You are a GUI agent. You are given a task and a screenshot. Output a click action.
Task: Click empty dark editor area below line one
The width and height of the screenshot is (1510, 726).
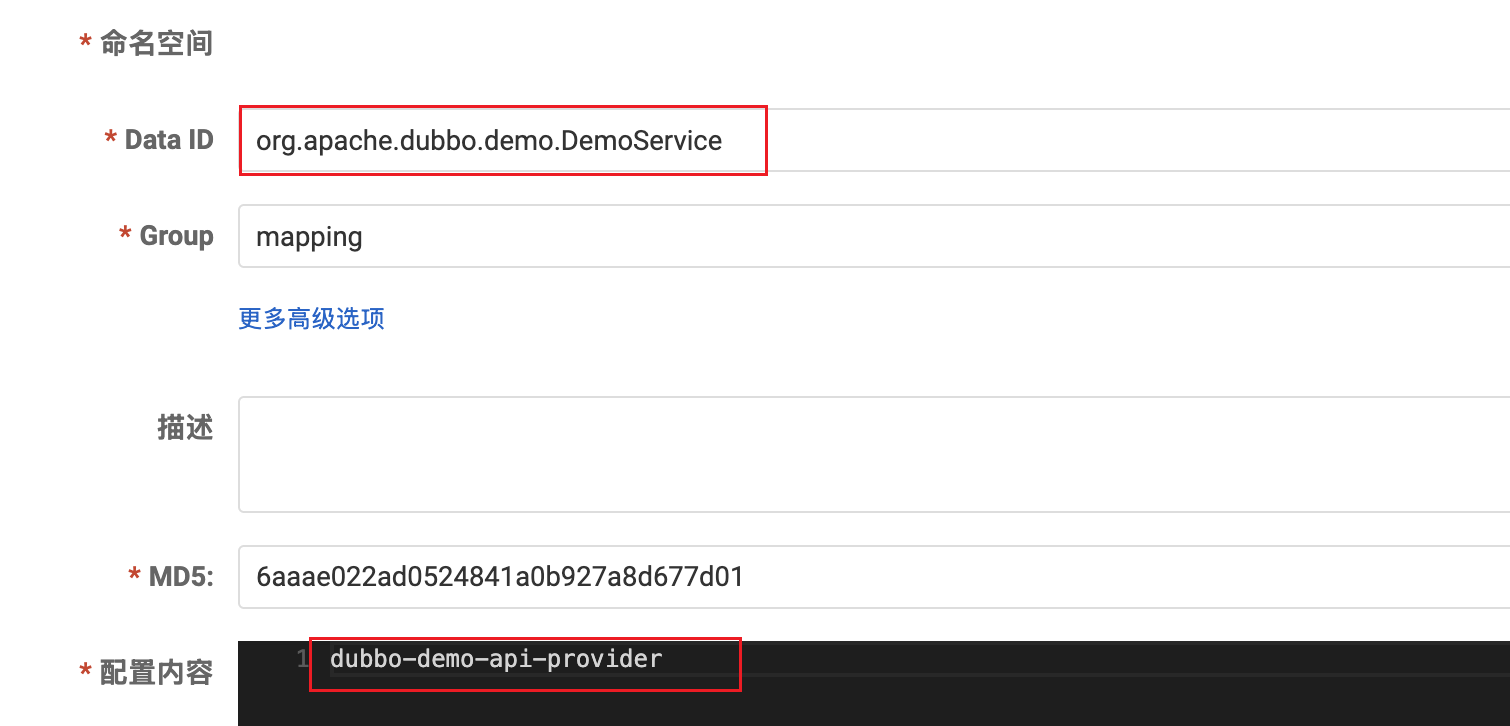pyautogui.click(x=874, y=703)
